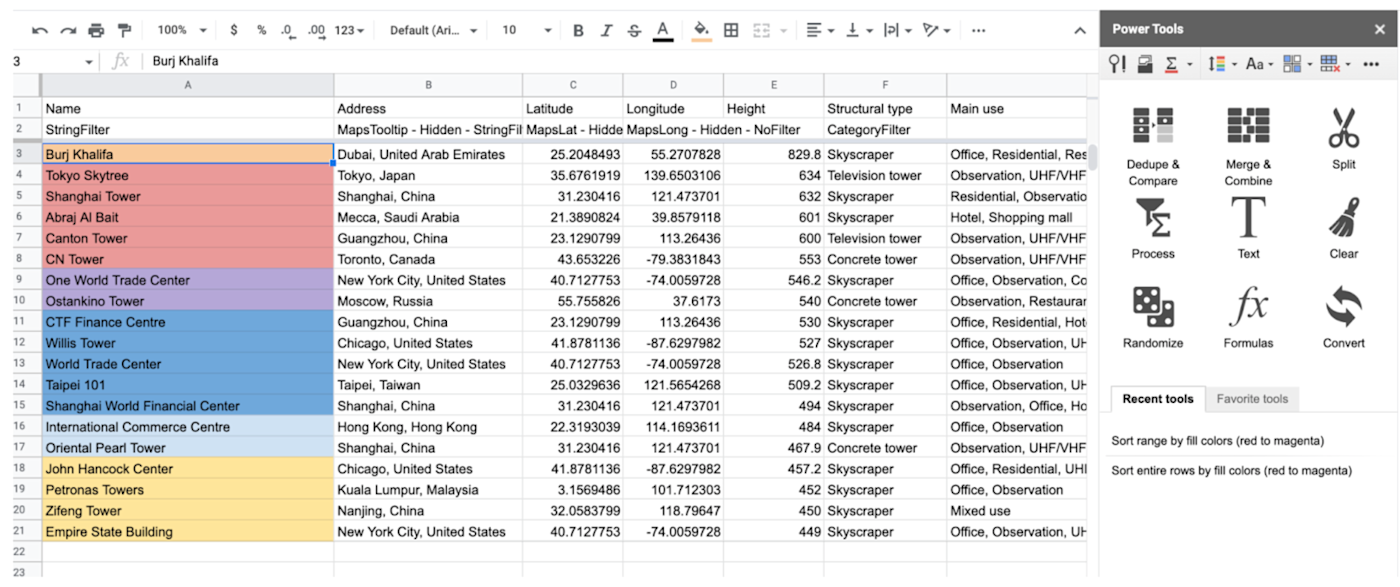Open the Dedupe & Compare tool
This screenshot has height=587, width=1400.
pyautogui.click(x=1153, y=146)
